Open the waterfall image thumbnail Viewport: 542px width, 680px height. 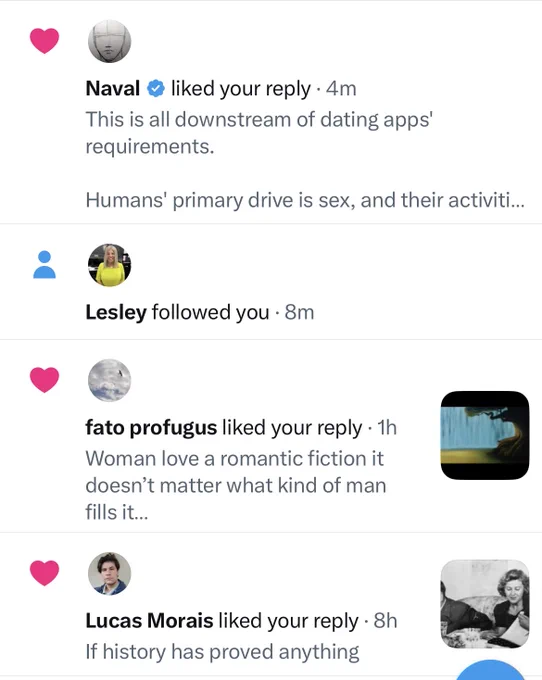[x=485, y=435]
